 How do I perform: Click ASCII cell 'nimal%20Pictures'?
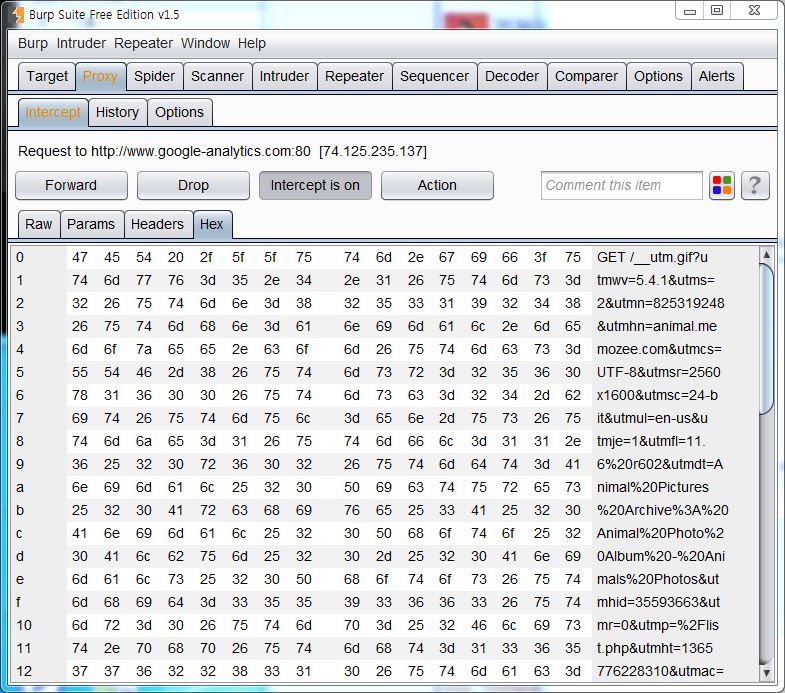652,487
